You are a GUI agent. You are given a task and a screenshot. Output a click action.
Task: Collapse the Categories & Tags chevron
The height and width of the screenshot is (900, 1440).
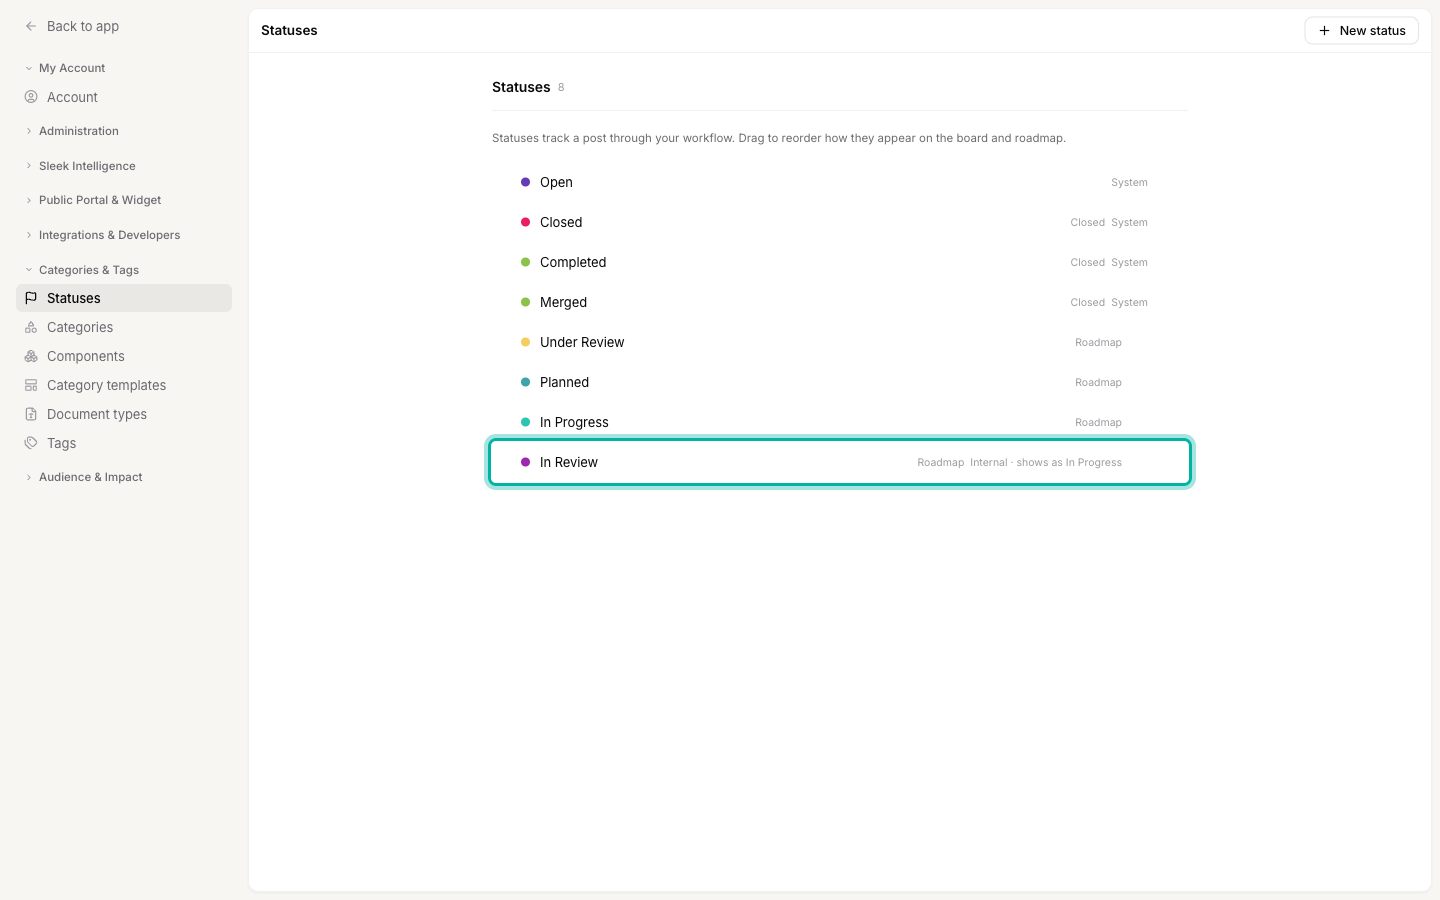click(29, 270)
